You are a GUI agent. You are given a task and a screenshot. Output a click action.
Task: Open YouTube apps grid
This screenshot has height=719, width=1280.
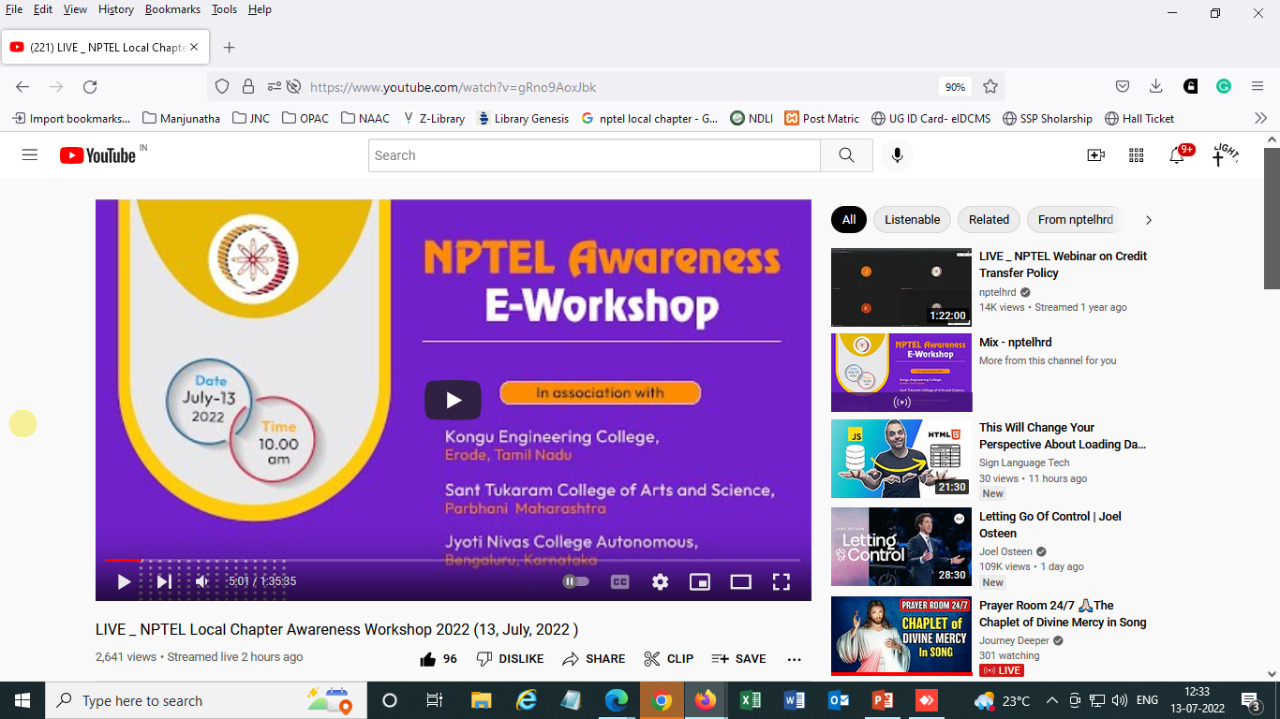click(x=1136, y=155)
